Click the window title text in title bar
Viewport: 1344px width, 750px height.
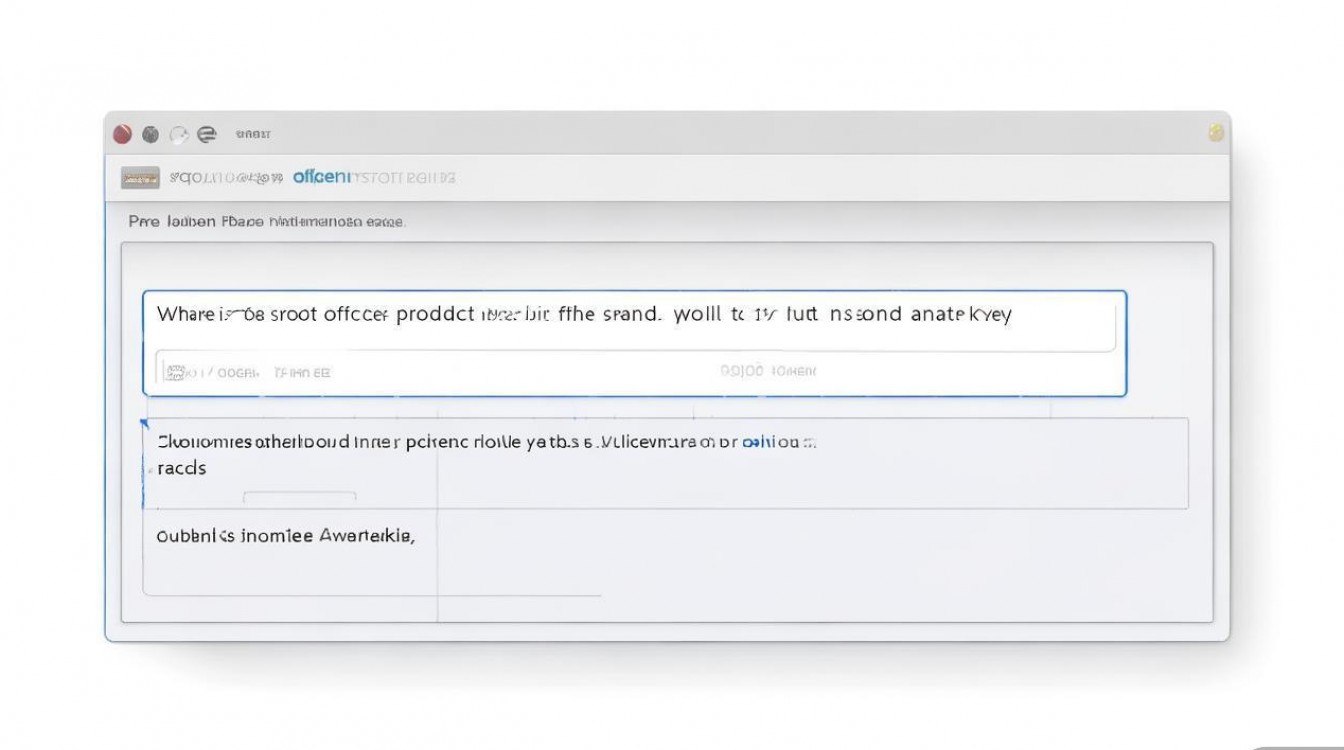[x=253, y=134]
